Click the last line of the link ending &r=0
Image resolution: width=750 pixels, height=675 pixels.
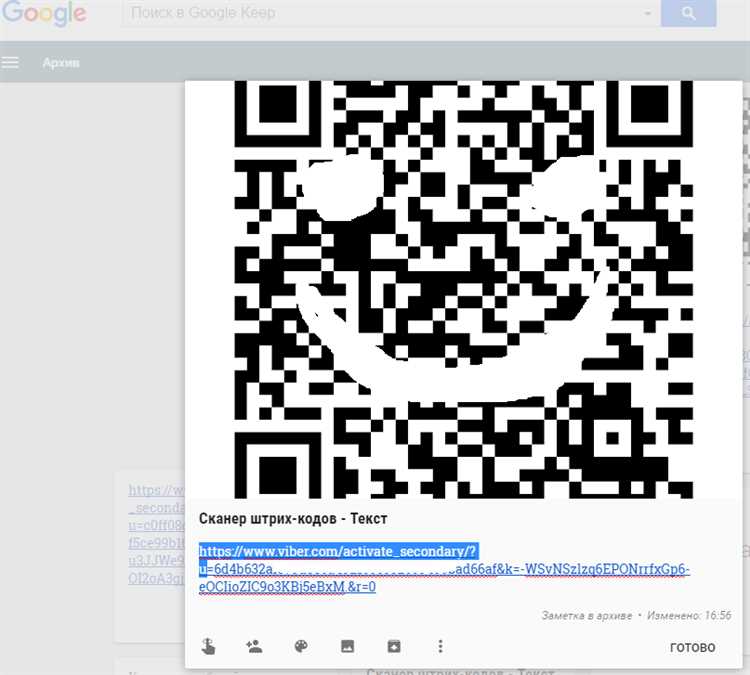click(287, 586)
